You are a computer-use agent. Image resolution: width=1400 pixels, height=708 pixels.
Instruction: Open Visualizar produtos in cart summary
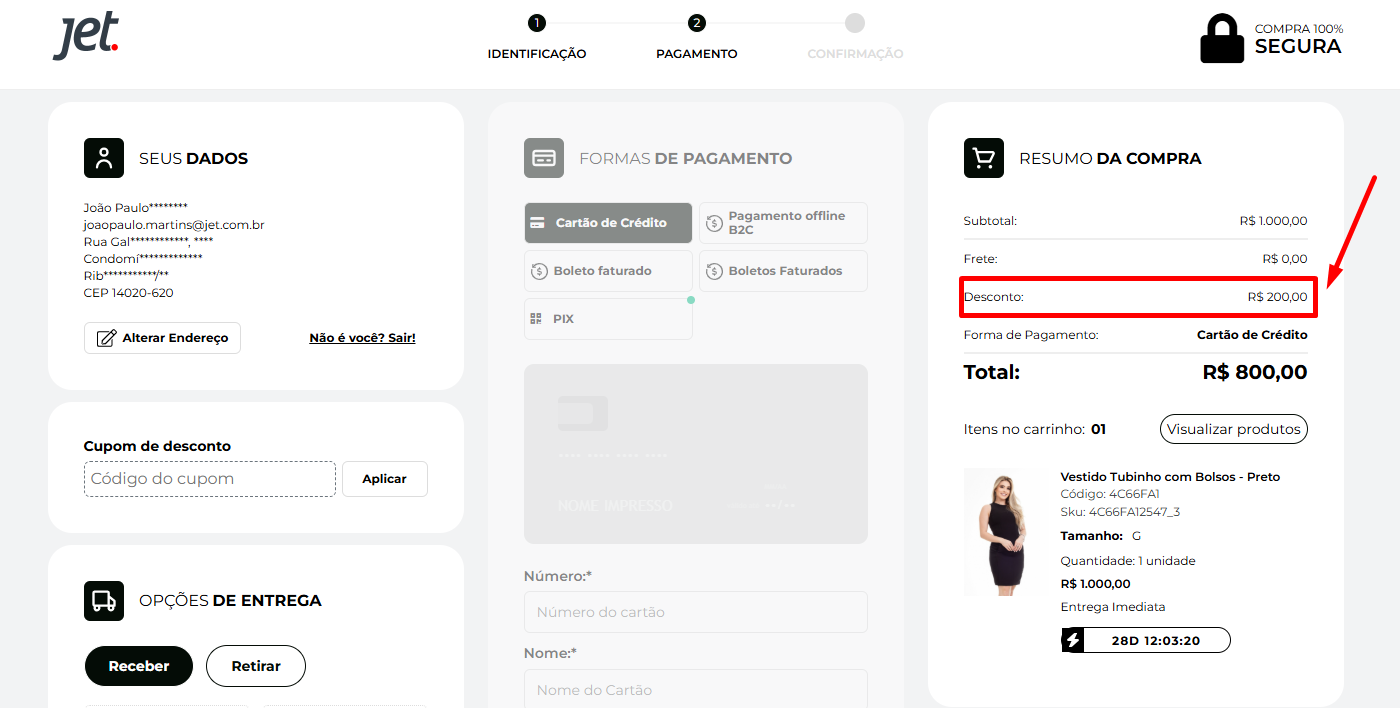pos(1233,429)
